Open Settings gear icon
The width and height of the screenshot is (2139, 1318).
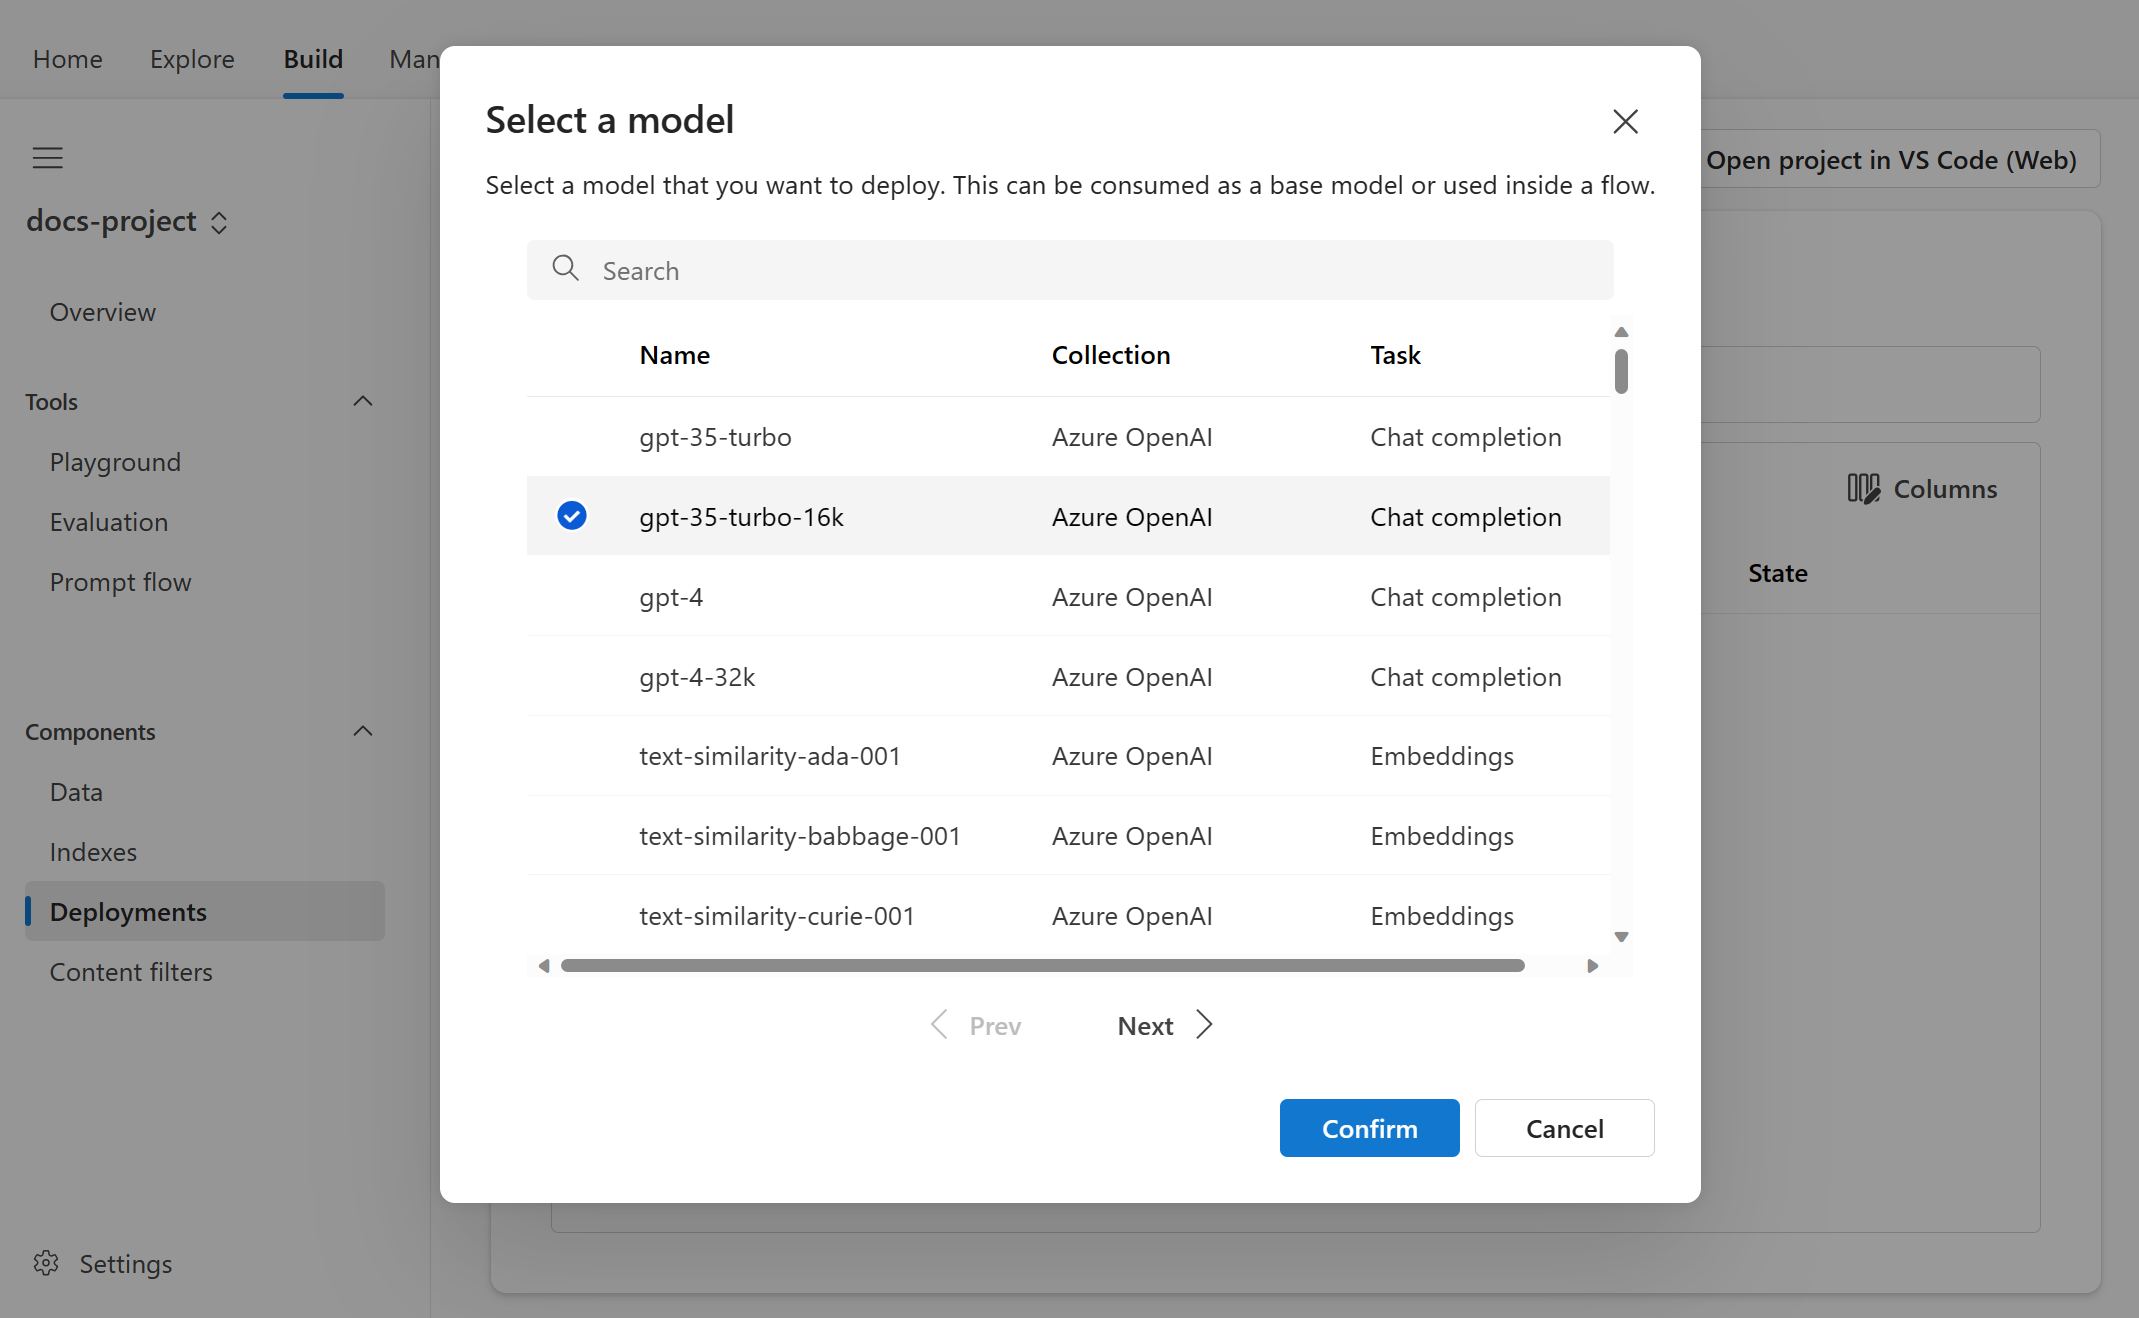pos(46,1263)
